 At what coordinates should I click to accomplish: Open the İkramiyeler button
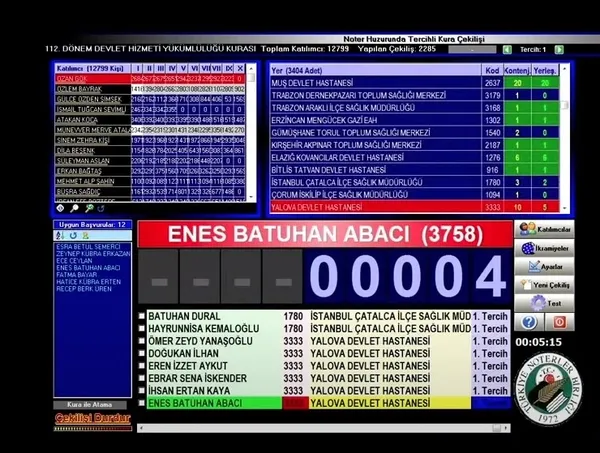(x=544, y=248)
